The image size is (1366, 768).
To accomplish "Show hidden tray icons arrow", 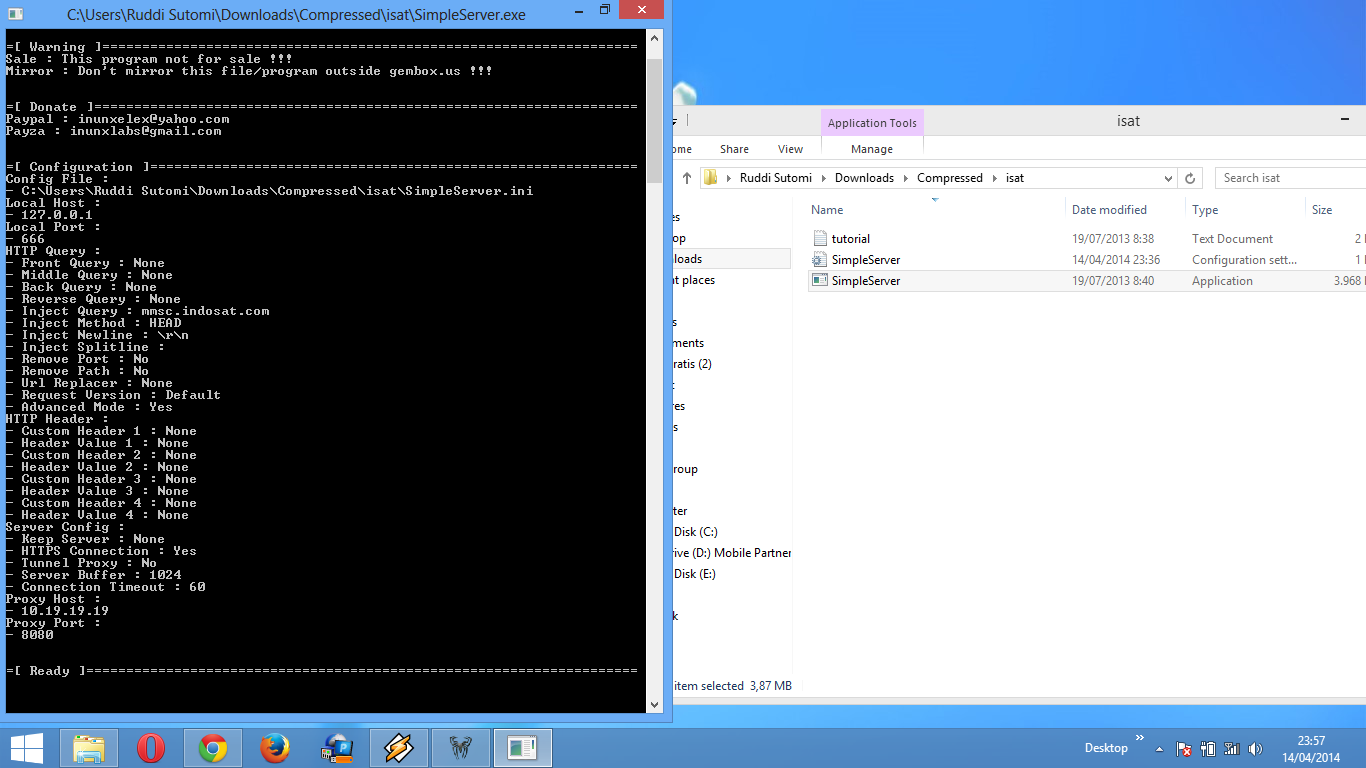I will (x=1159, y=748).
